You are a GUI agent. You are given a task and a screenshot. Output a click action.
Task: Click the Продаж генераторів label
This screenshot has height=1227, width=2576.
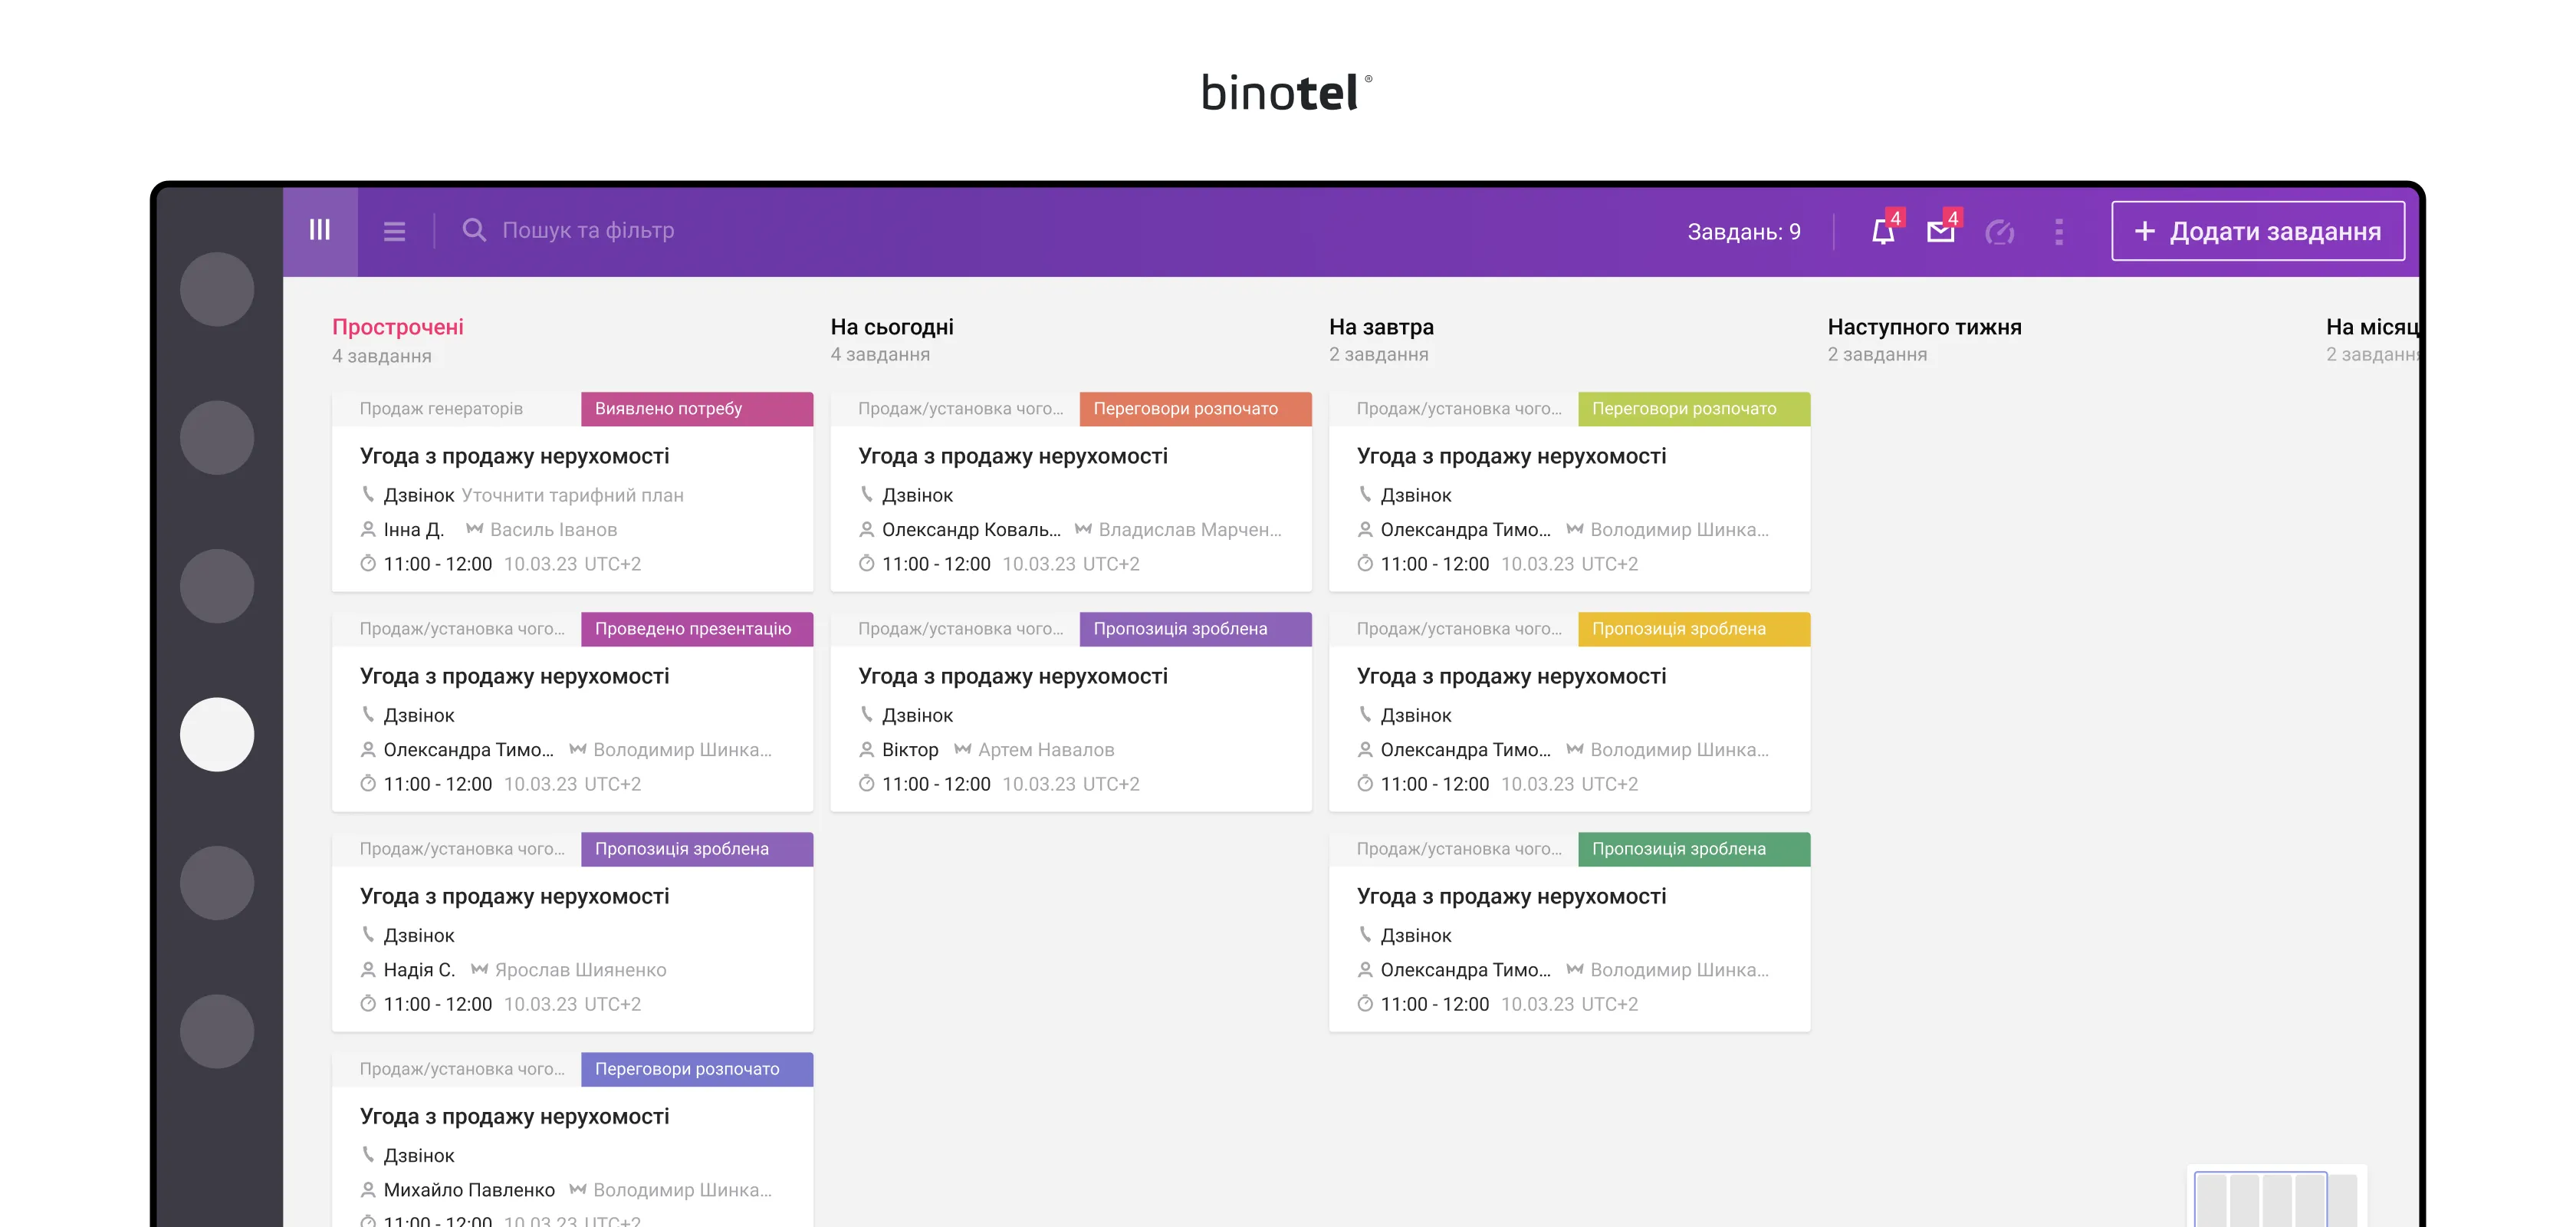pyautogui.click(x=441, y=408)
